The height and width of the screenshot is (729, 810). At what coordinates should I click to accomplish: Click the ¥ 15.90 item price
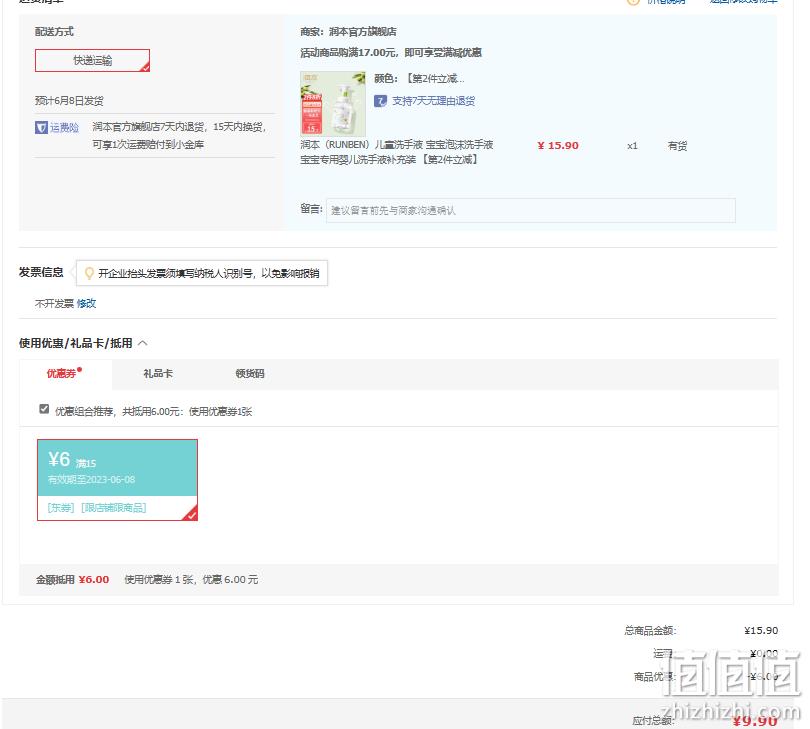coord(558,146)
